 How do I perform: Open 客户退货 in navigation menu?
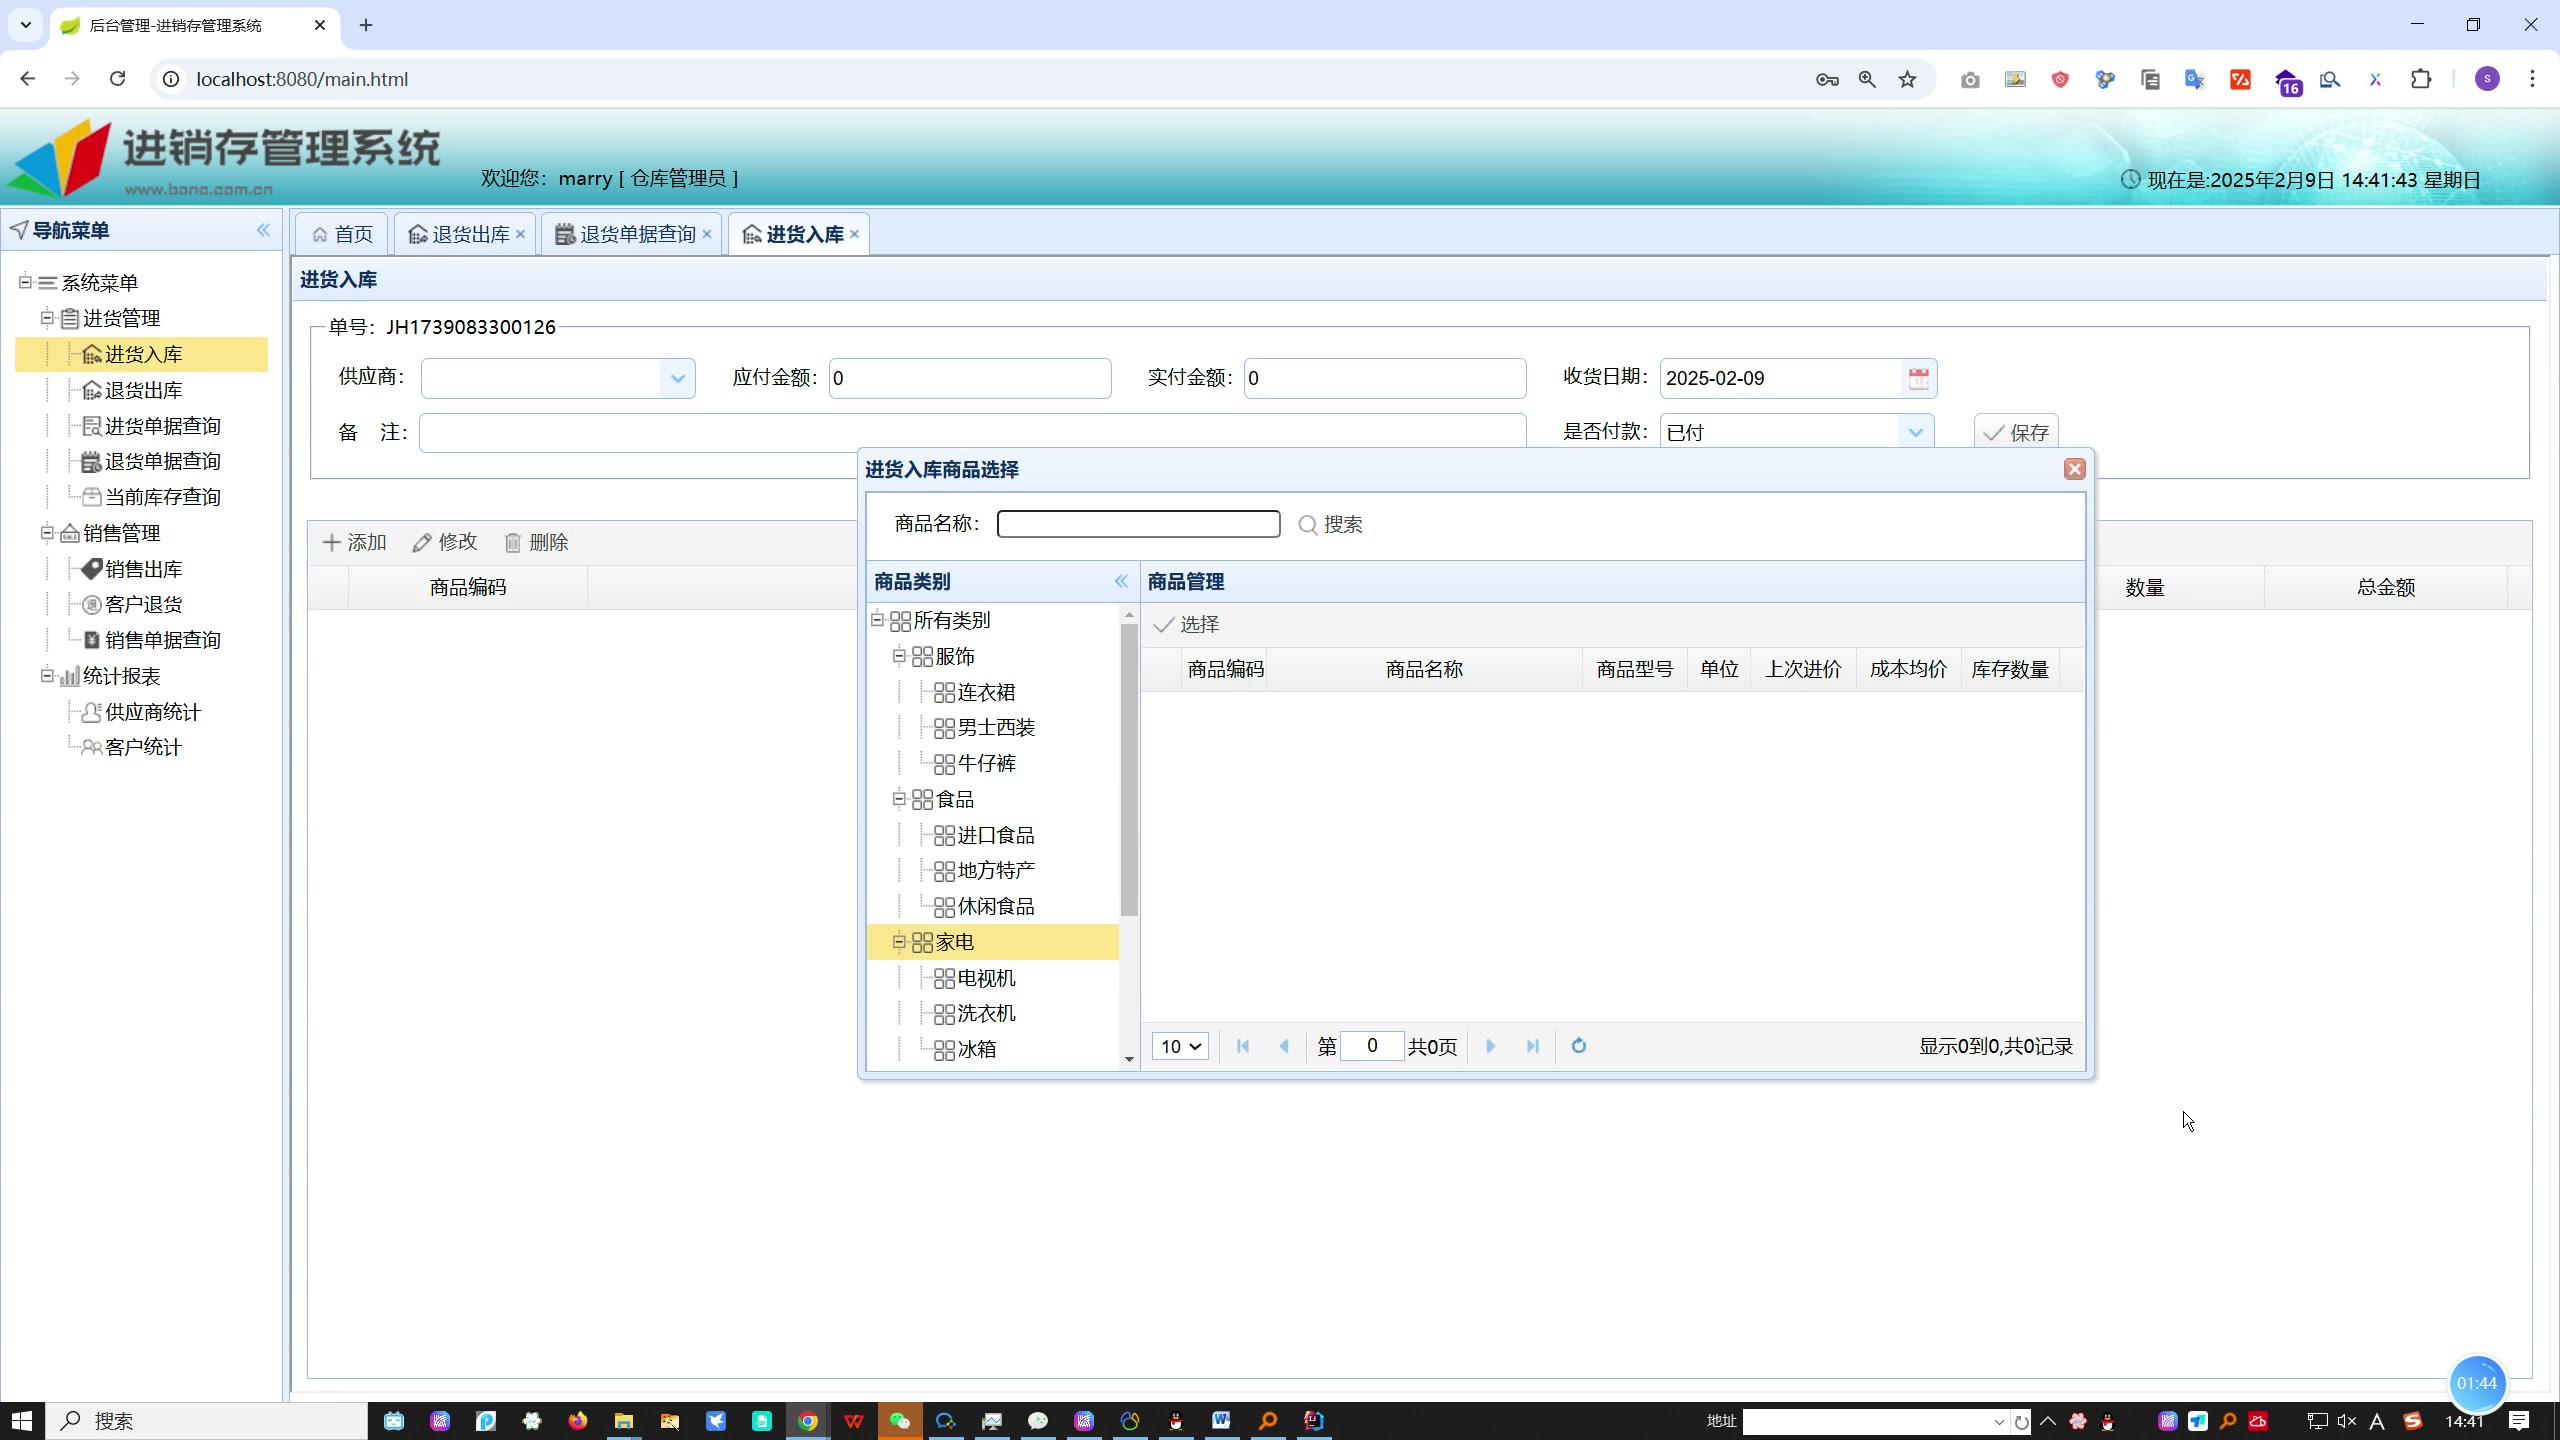[x=143, y=605]
